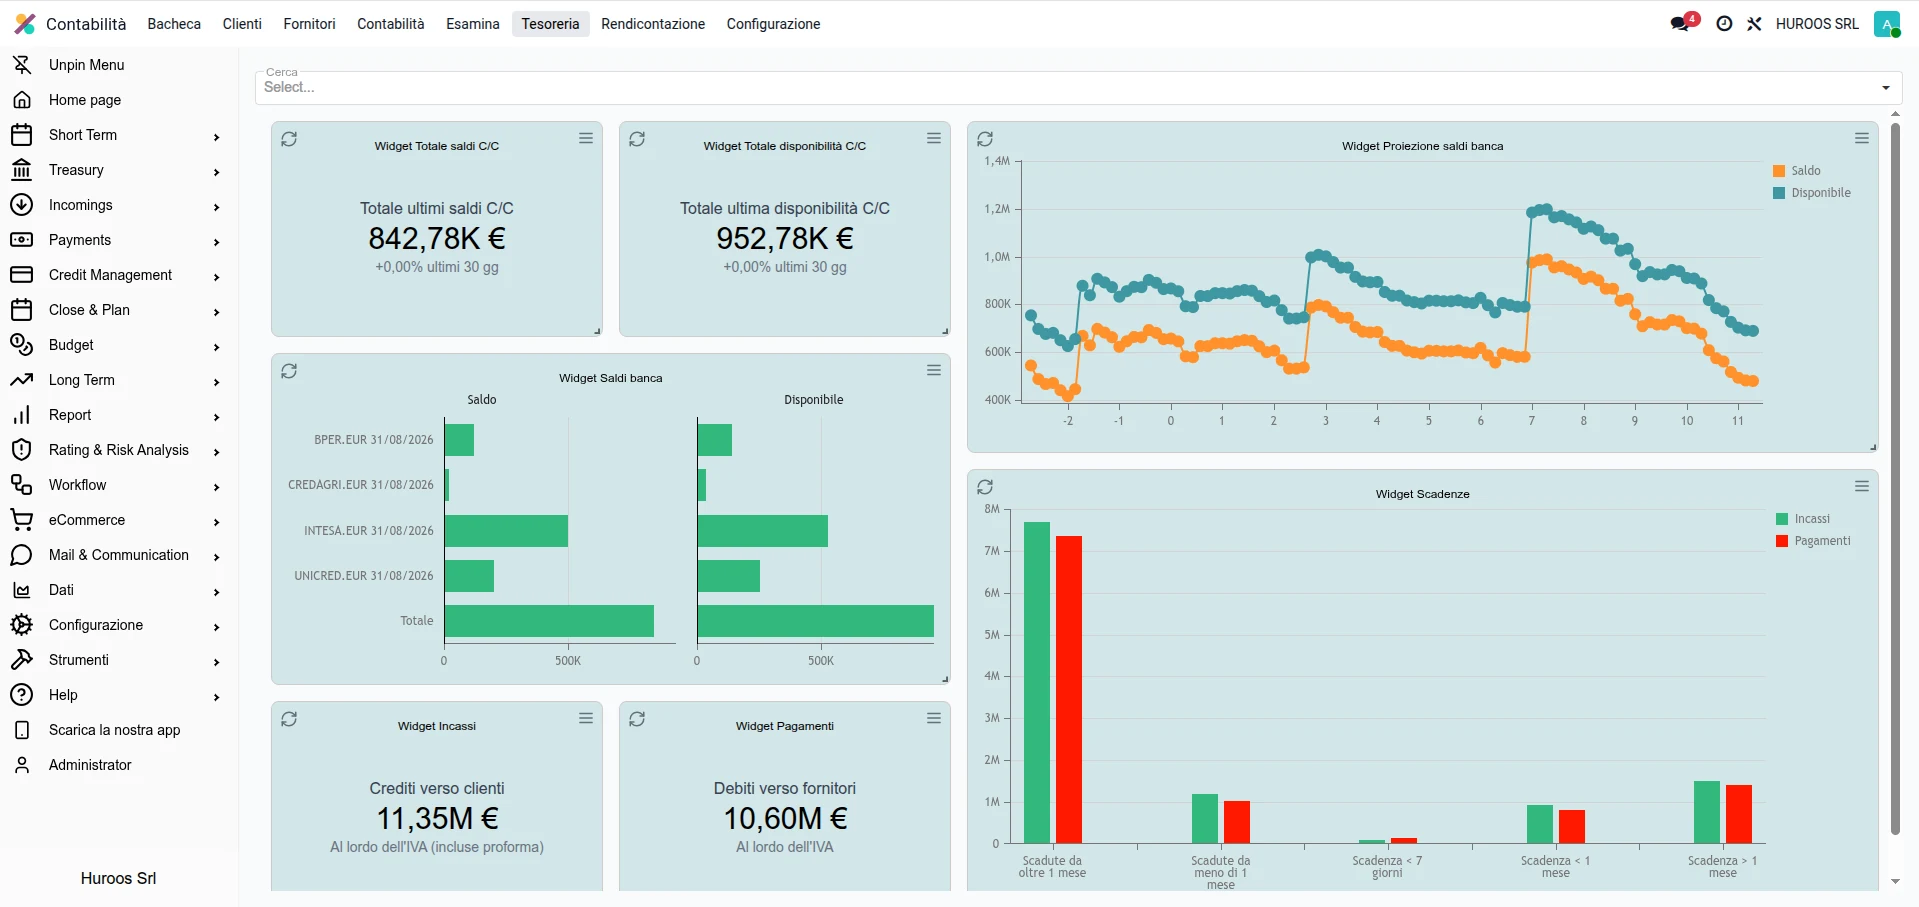Click the Unpin Menu pin icon
Image resolution: width=1919 pixels, height=907 pixels.
point(21,65)
